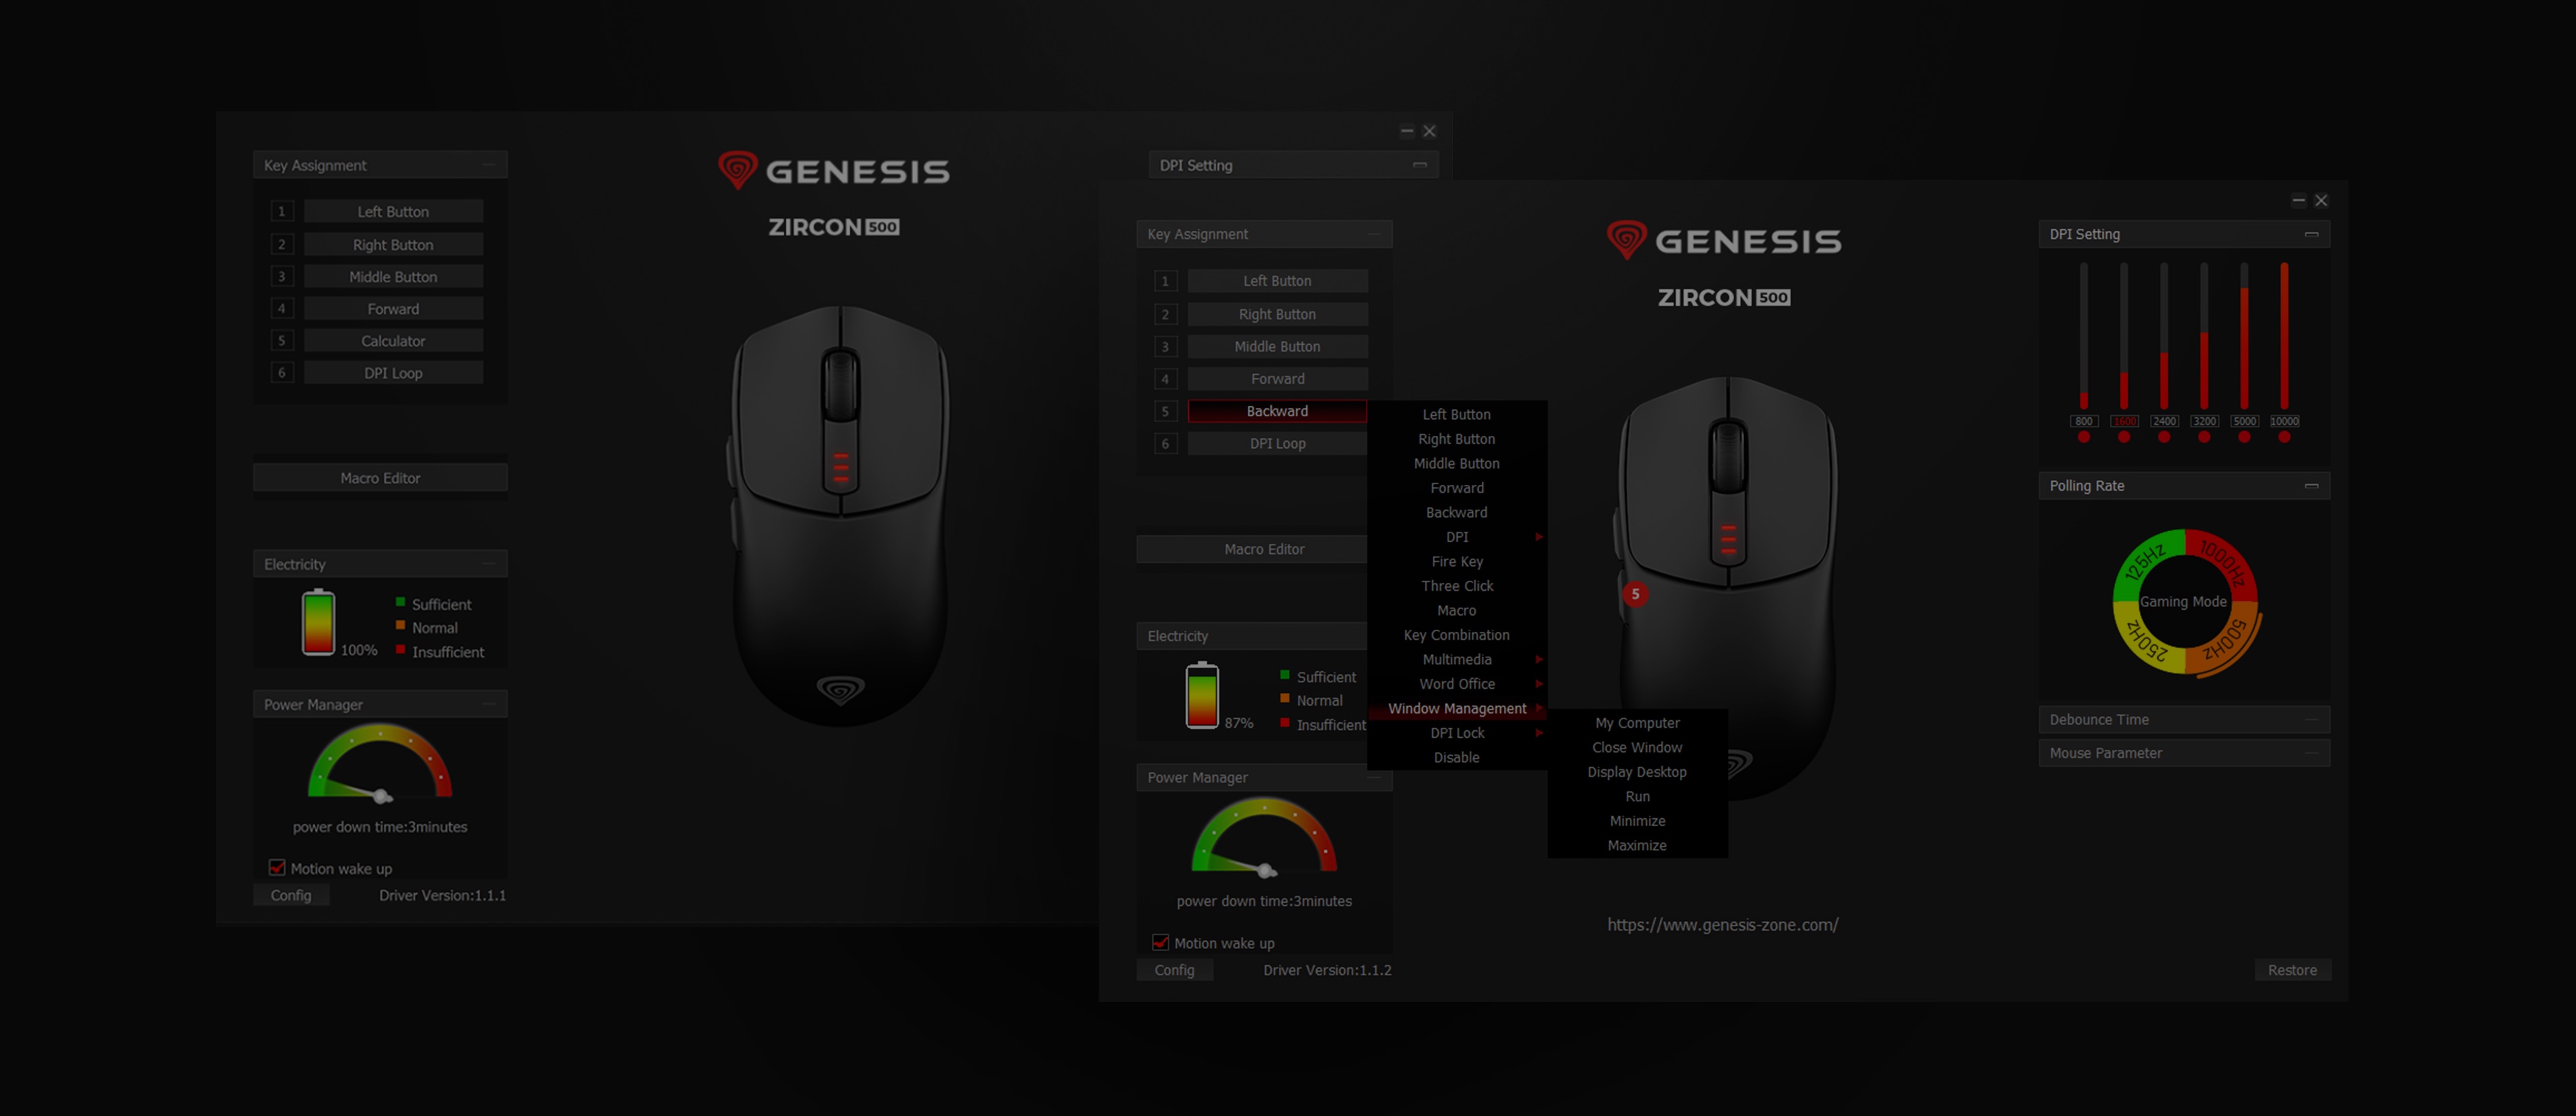This screenshot has height=1116, width=2576.
Task: Open the Multimedia submenu
Action: click(1457, 660)
